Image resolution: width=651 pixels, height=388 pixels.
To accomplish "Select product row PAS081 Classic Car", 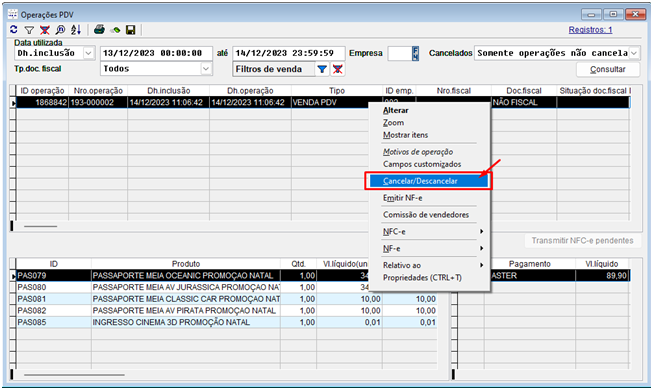I will (227, 299).
